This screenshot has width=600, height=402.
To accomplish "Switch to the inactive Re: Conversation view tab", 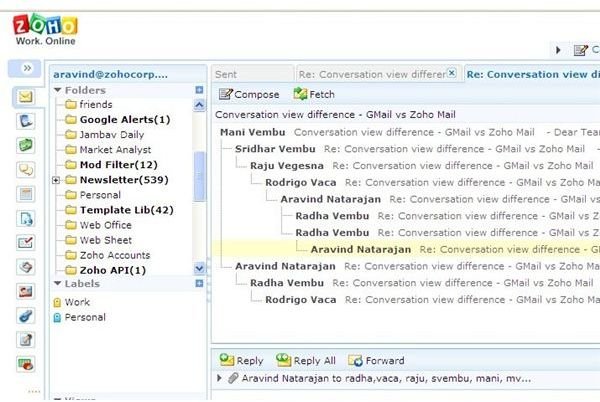I will pos(371,74).
